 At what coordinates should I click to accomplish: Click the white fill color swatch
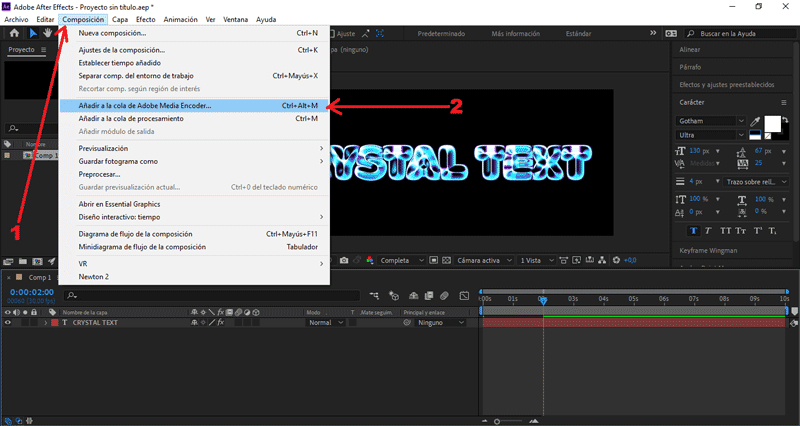tap(772, 124)
